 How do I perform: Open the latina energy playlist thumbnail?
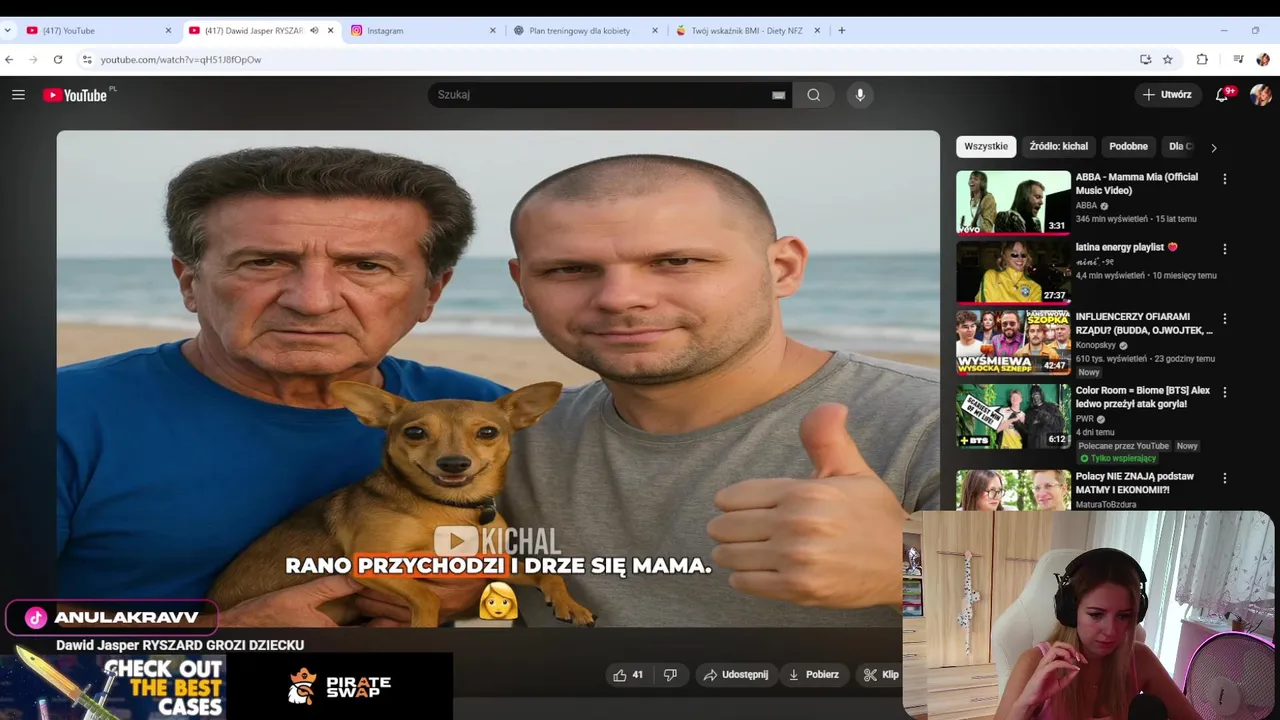1013,272
